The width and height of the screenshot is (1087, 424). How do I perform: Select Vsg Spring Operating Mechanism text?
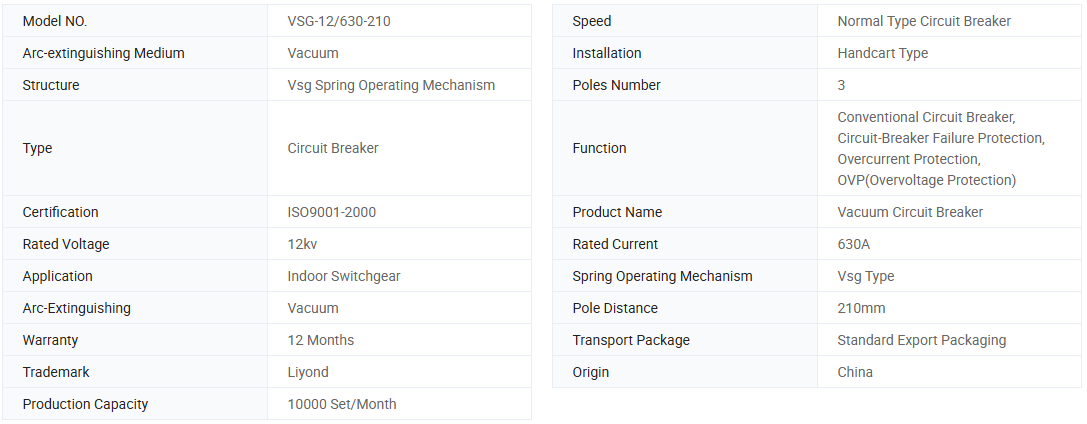(x=391, y=85)
